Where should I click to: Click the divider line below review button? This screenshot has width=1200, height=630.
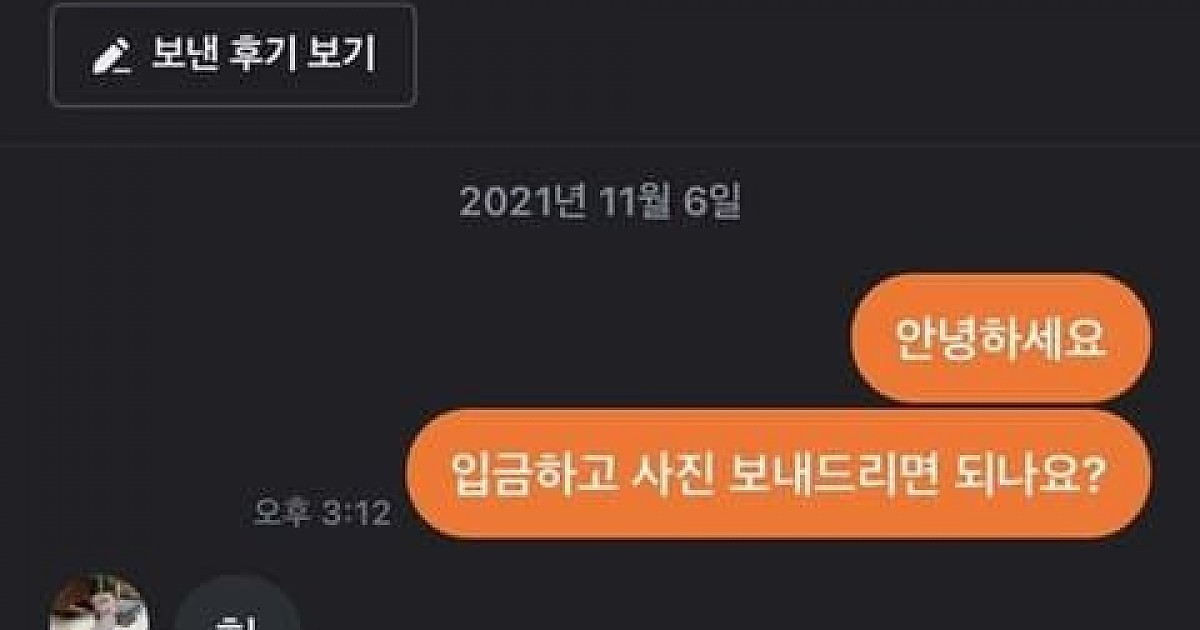point(600,146)
